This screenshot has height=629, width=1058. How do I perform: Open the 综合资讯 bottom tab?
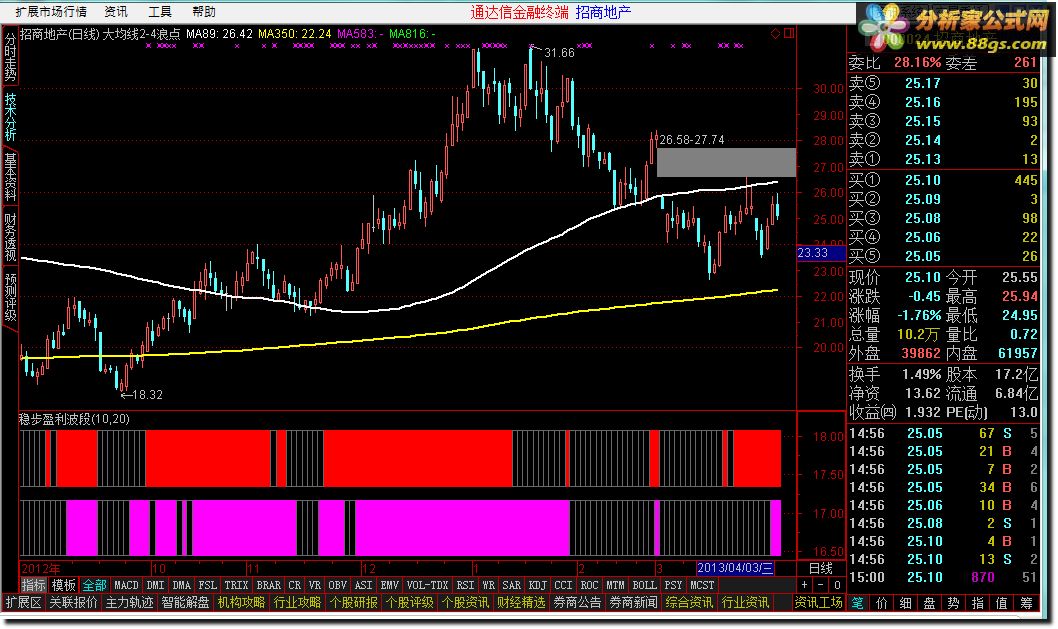tap(690, 602)
